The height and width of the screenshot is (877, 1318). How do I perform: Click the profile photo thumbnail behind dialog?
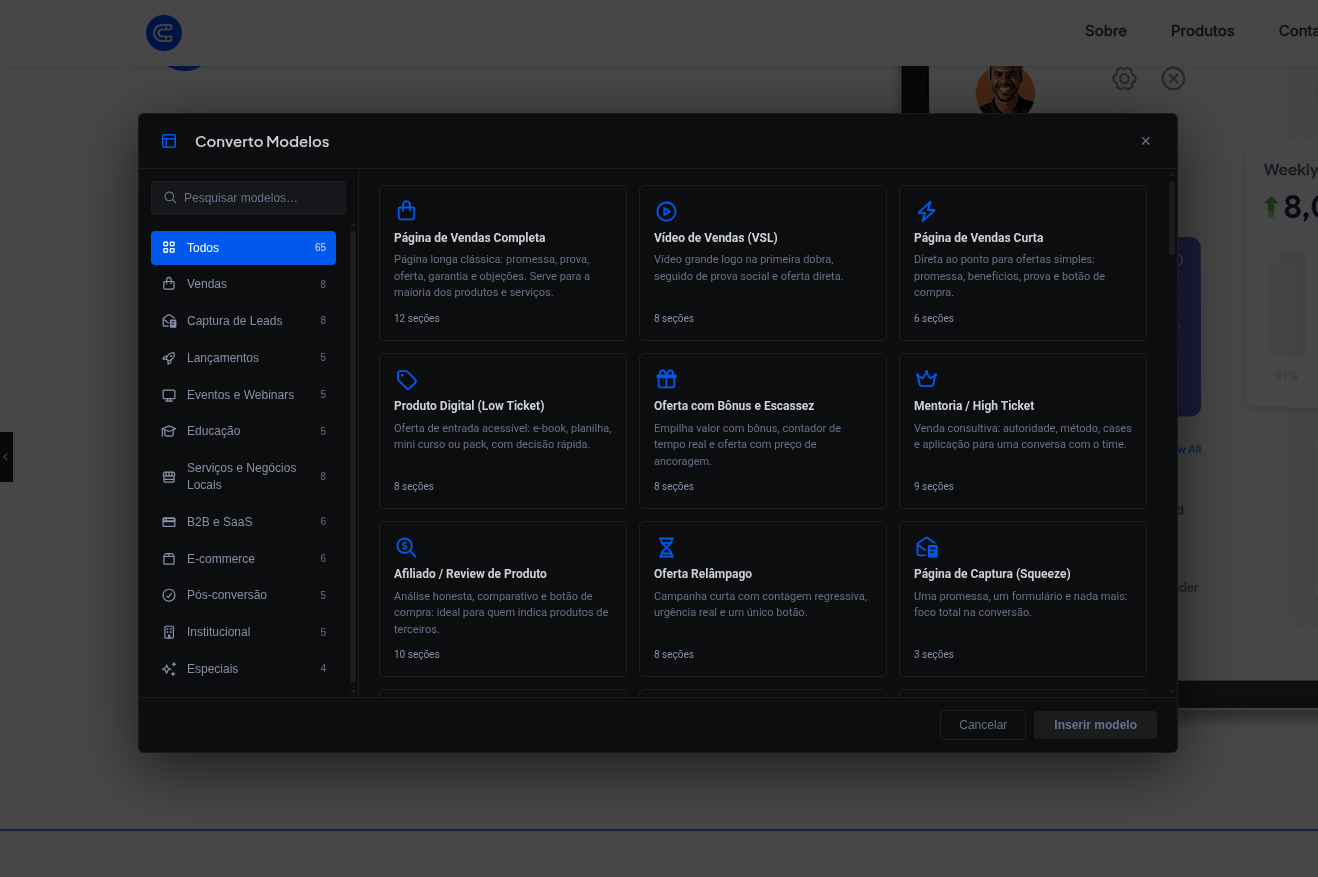1005,91
